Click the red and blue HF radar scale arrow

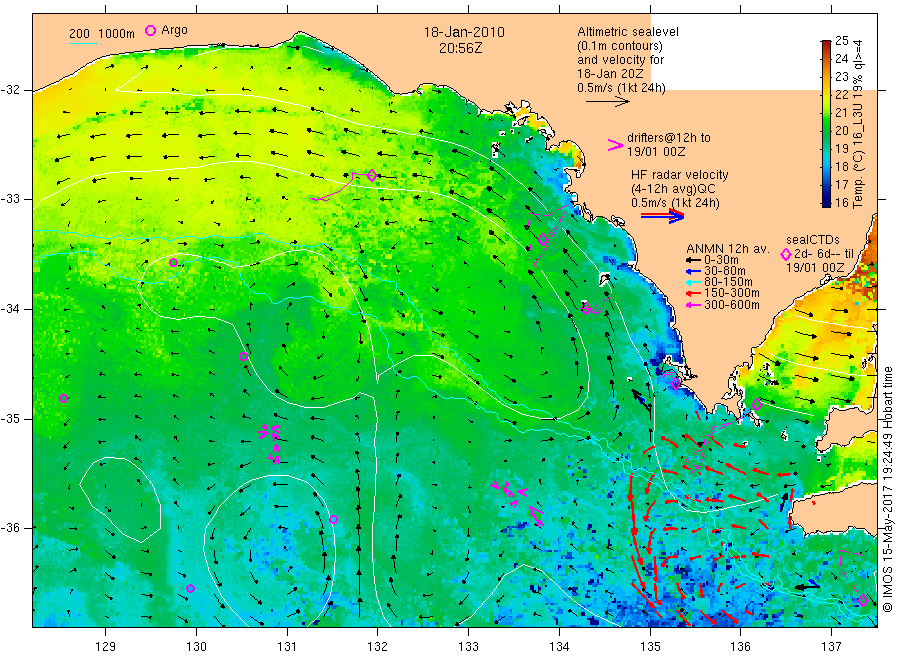662,216
